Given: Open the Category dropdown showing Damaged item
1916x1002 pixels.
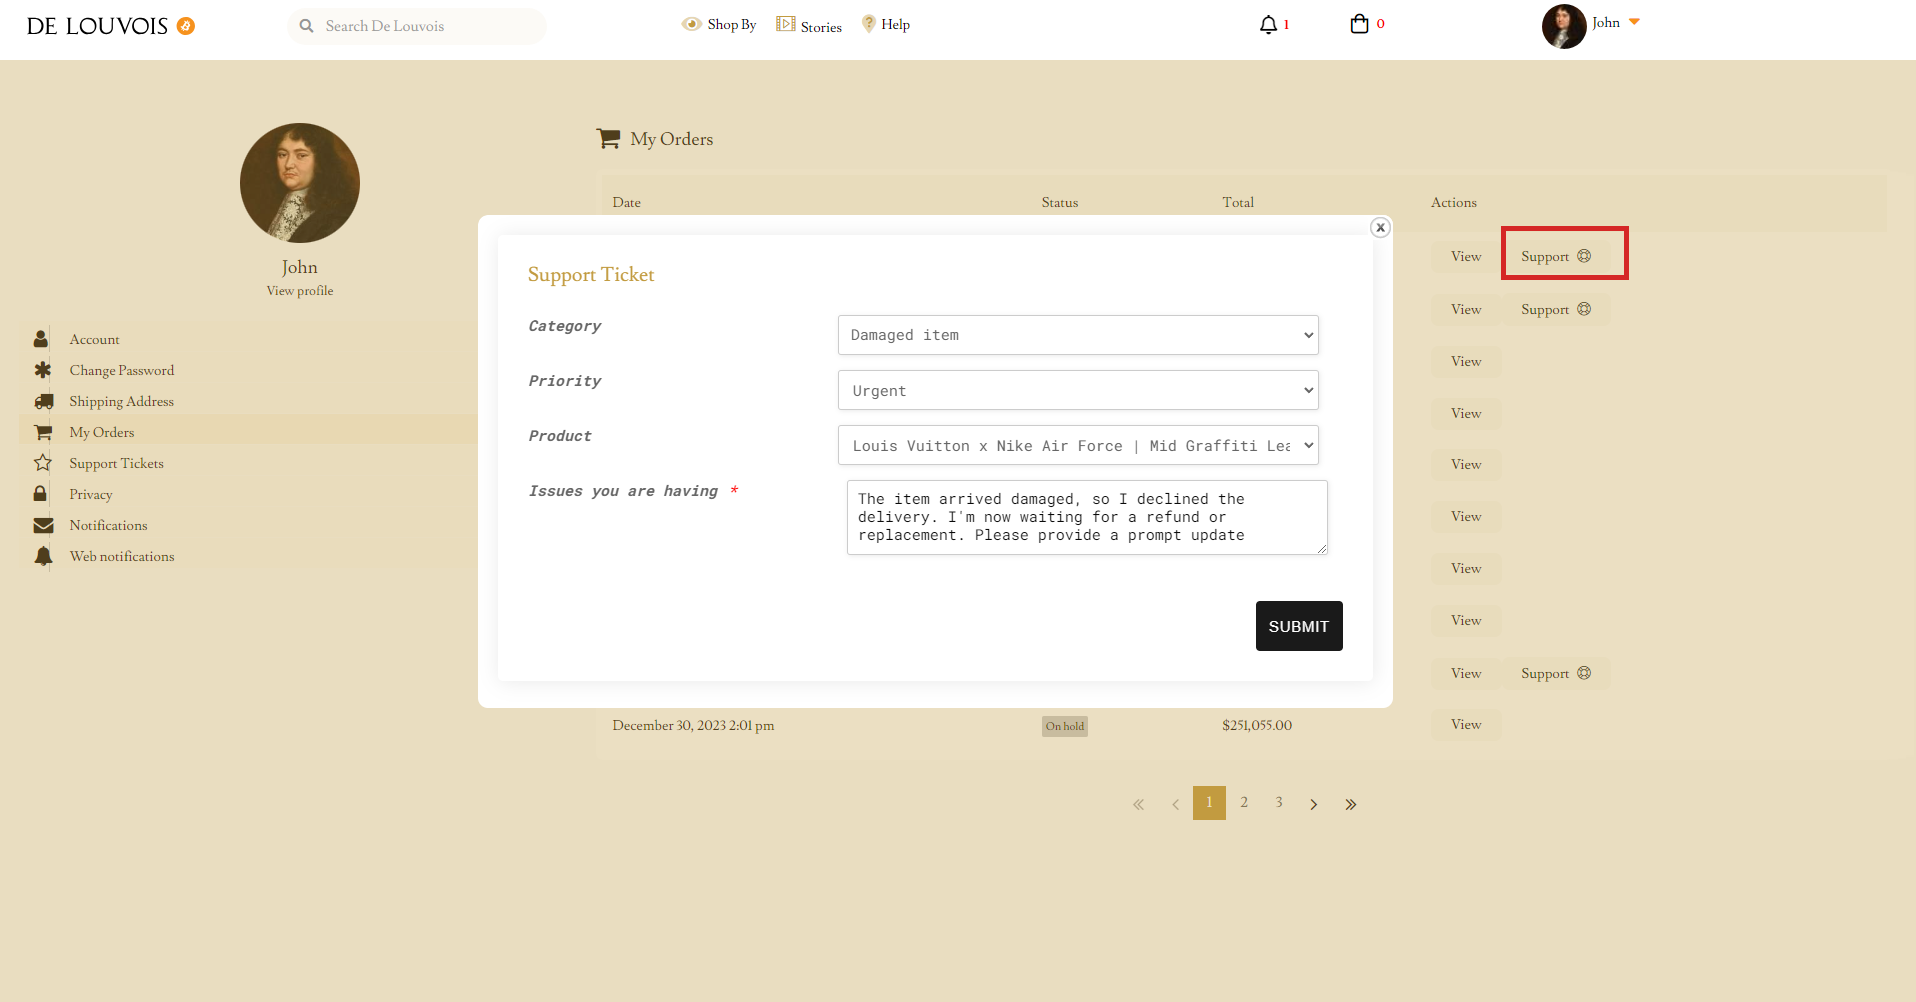Looking at the screenshot, I should pyautogui.click(x=1077, y=335).
